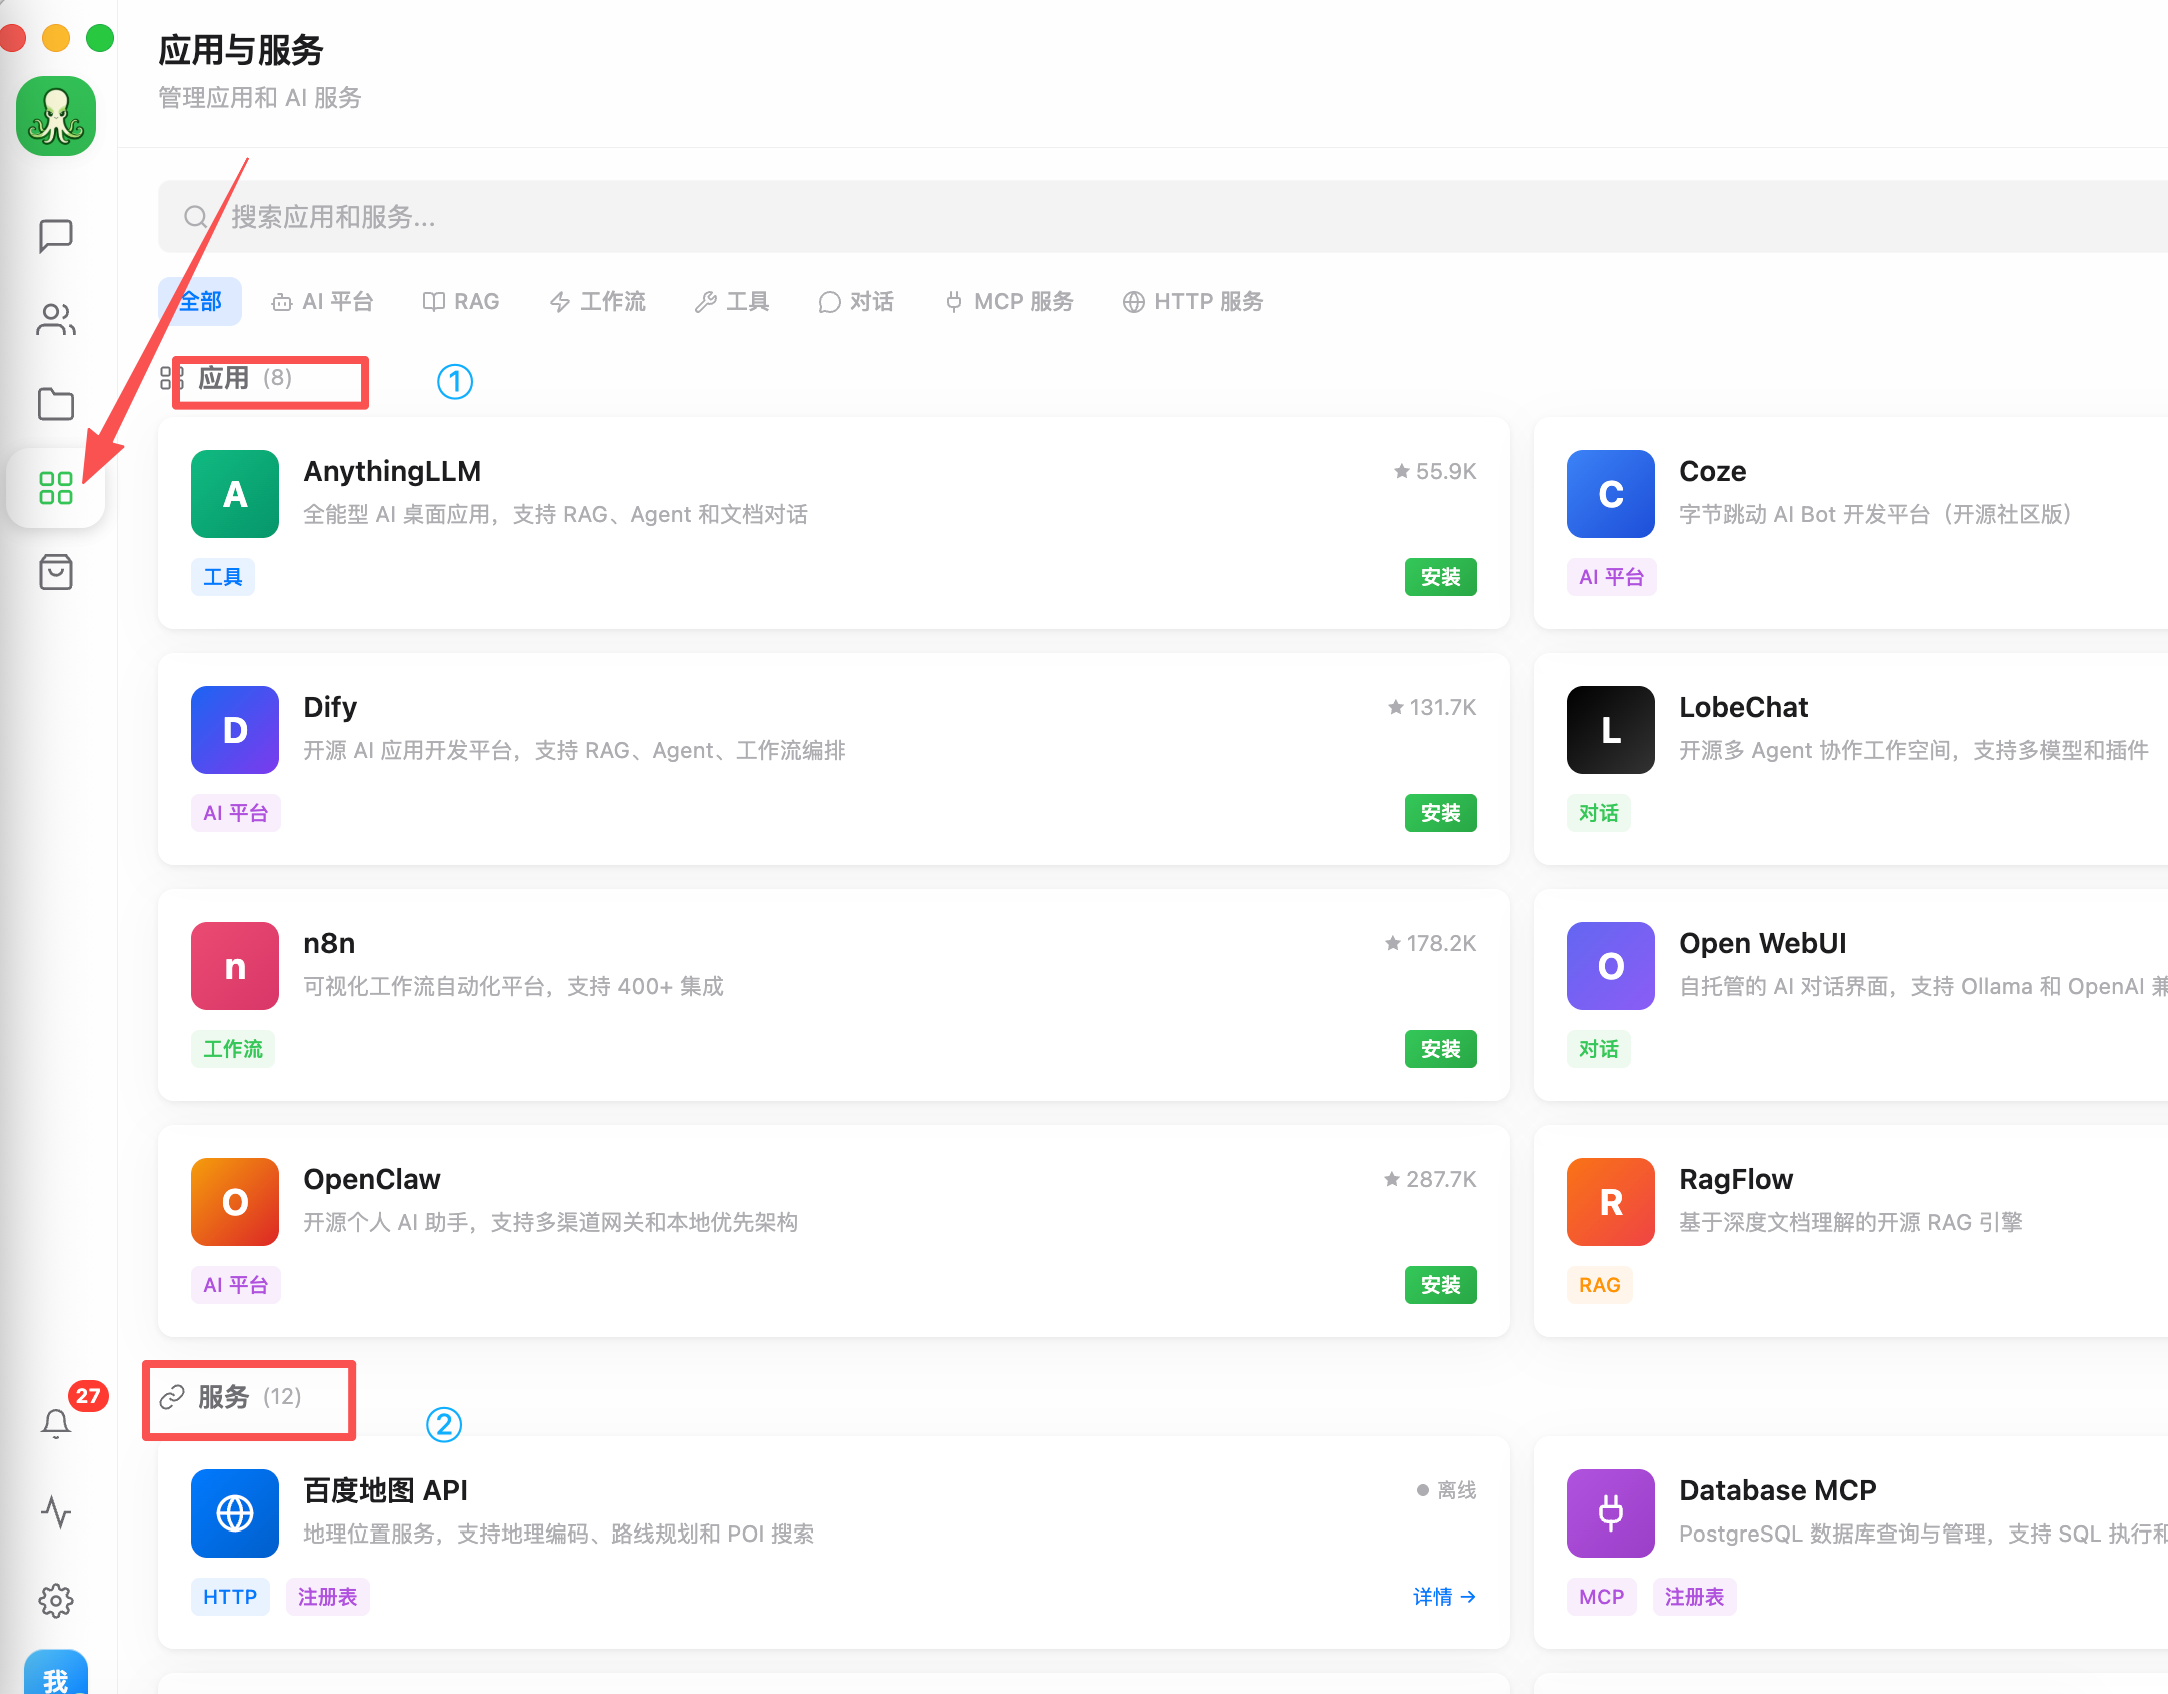Open the AnythingLLM title

click(392, 471)
